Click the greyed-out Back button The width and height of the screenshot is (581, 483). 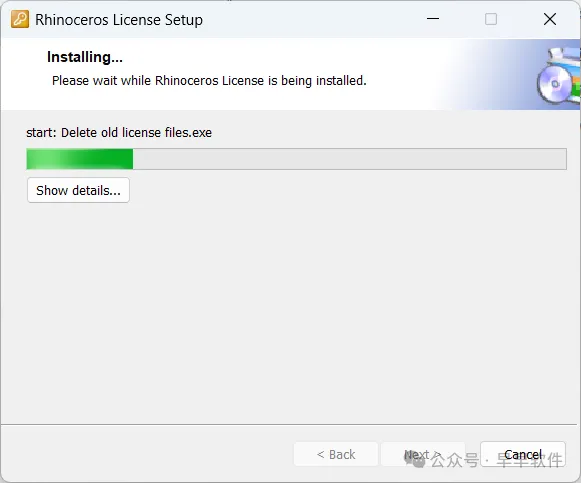coord(336,454)
